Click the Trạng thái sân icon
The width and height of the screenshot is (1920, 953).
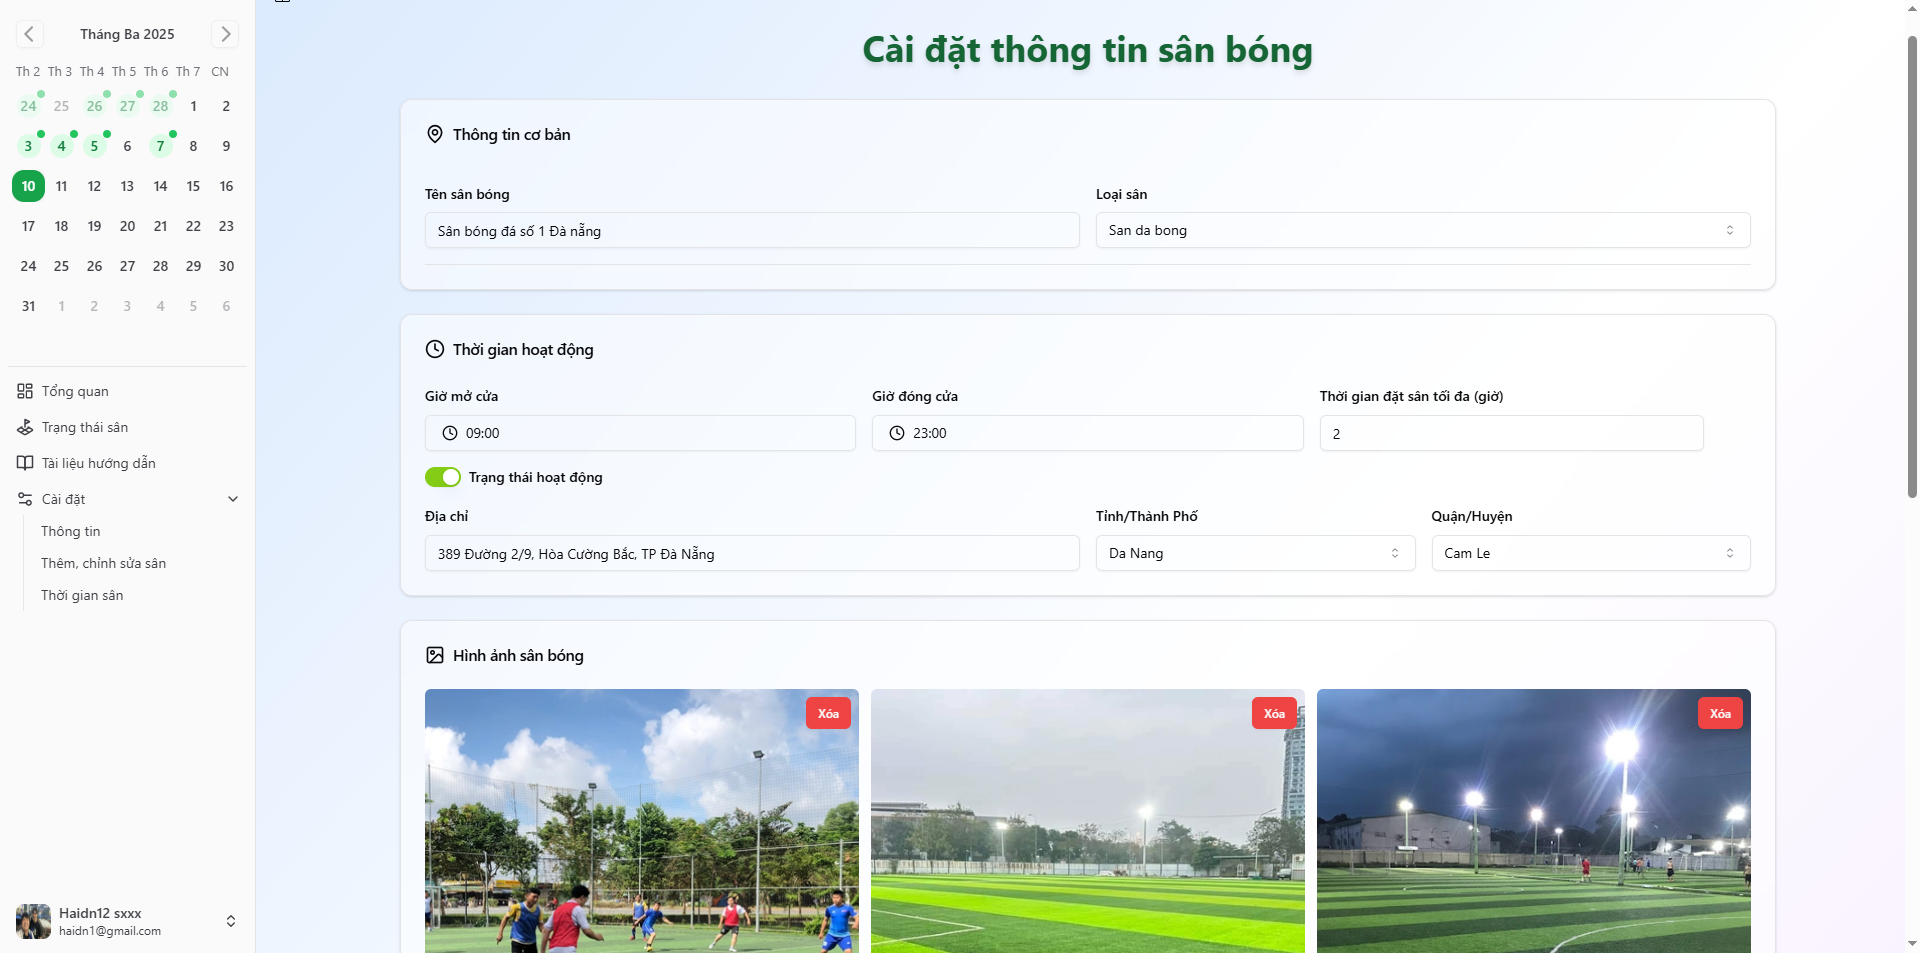coord(25,427)
